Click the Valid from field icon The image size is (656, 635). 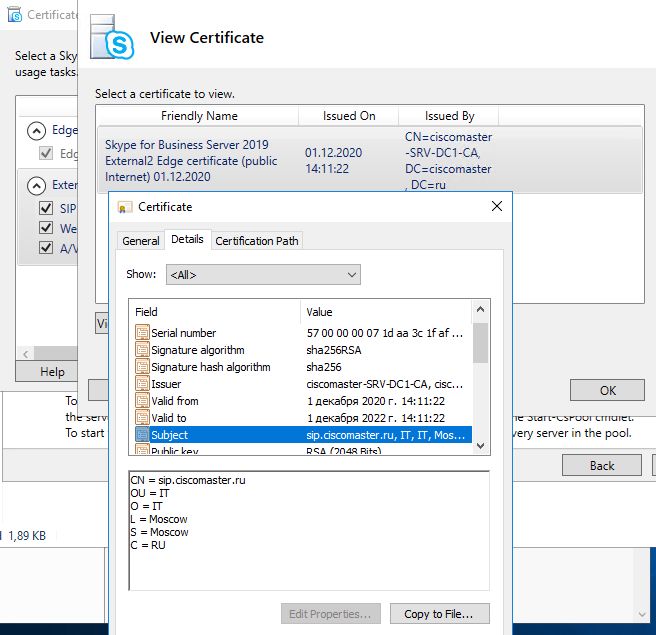click(142, 401)
